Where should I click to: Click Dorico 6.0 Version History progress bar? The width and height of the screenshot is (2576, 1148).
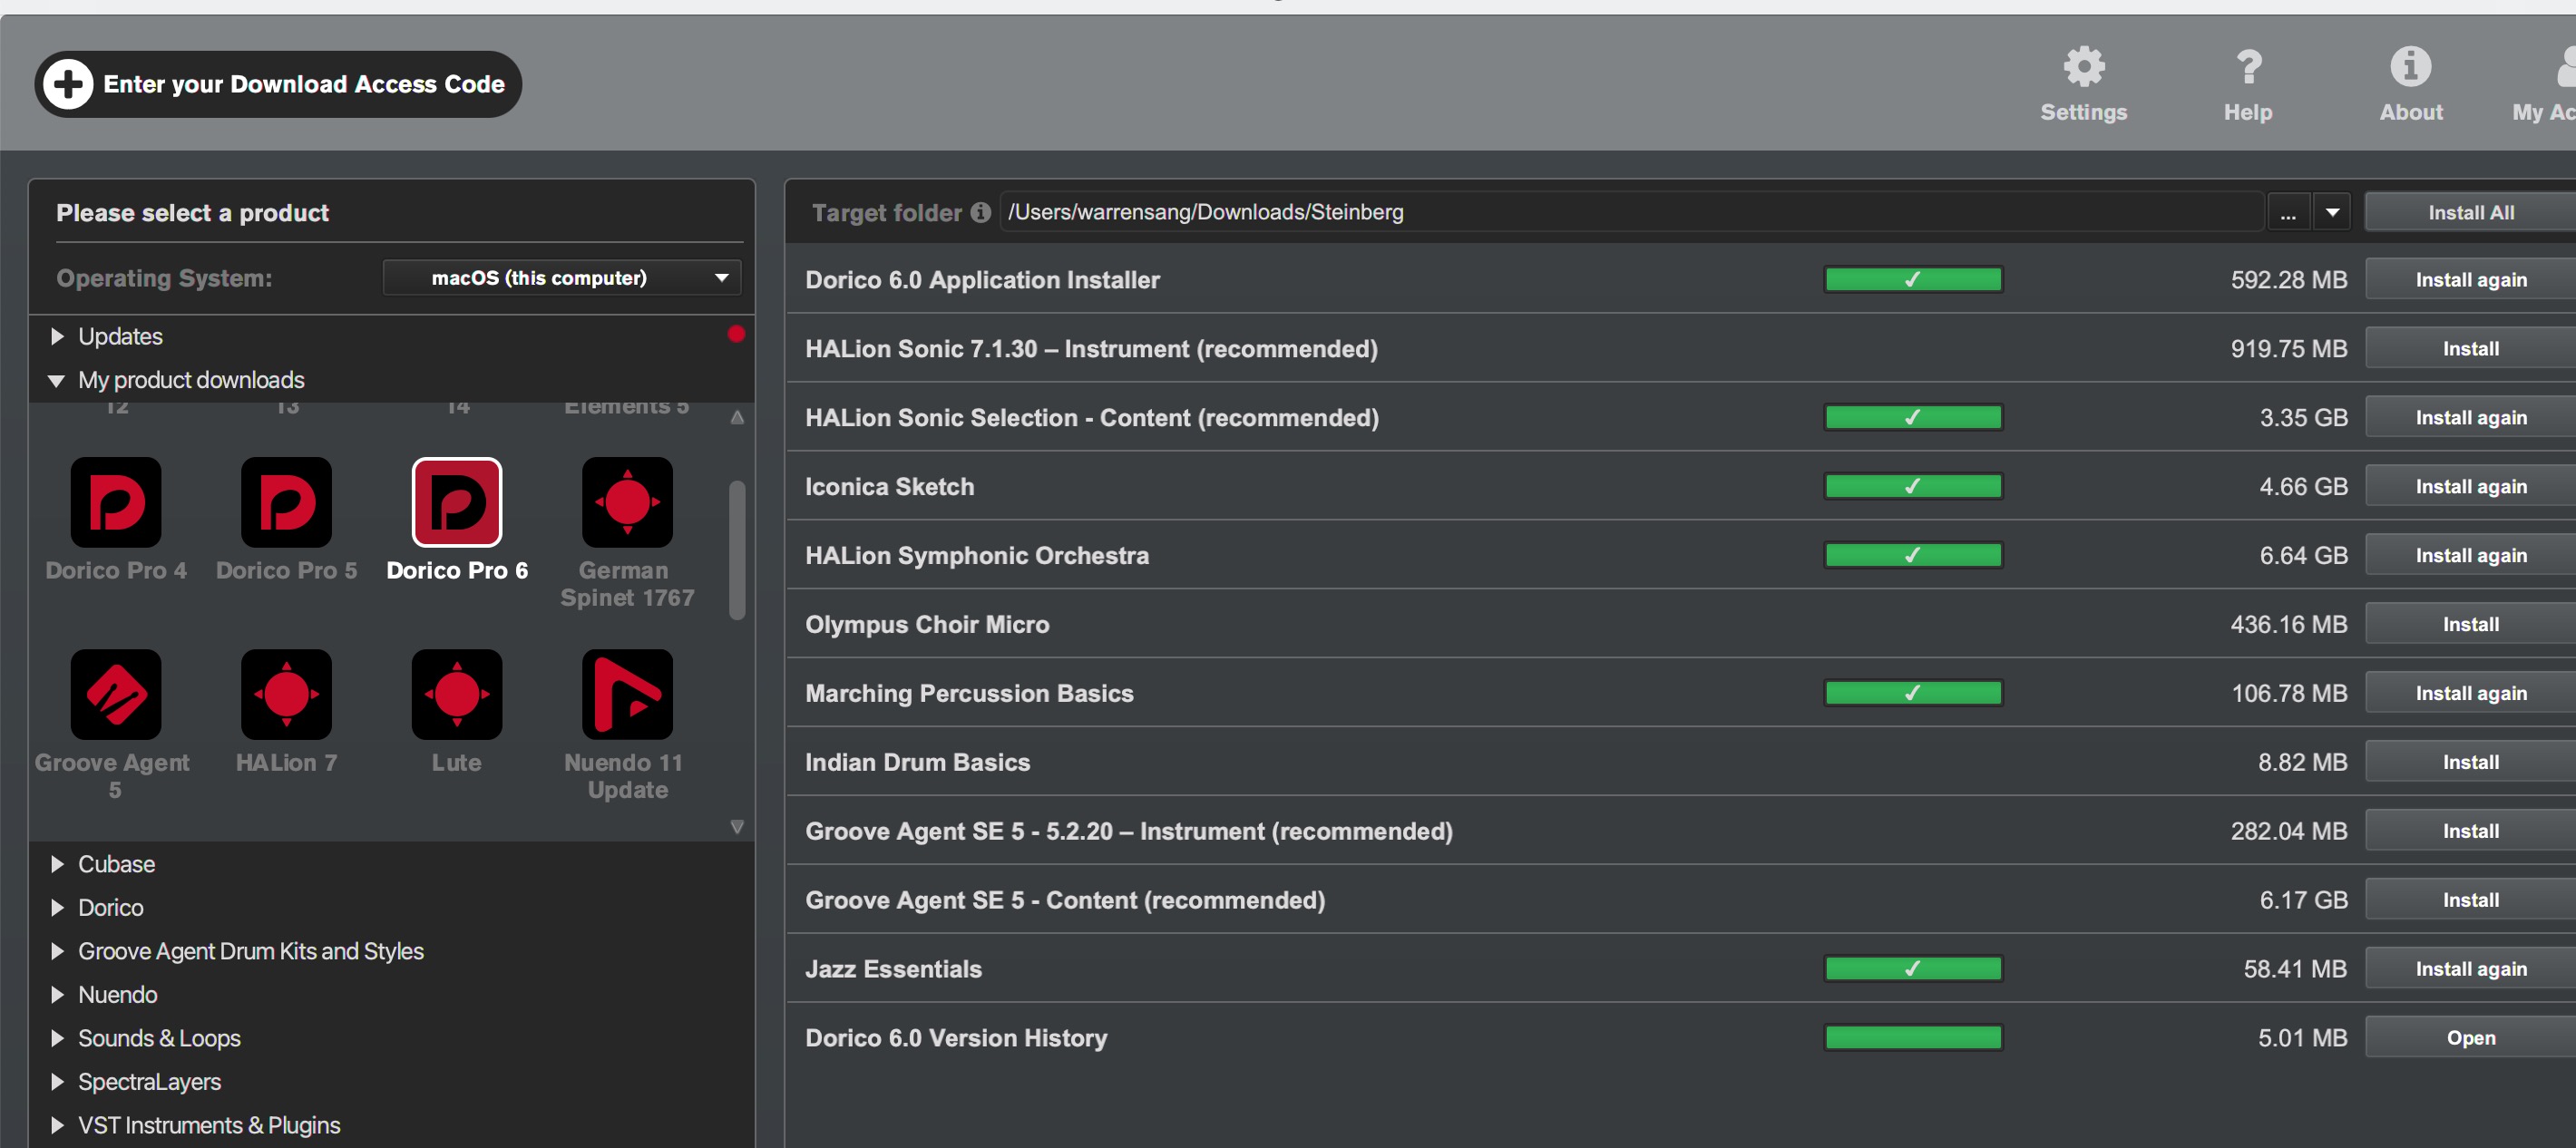pyautogui.click(x=1912, y=1038)
